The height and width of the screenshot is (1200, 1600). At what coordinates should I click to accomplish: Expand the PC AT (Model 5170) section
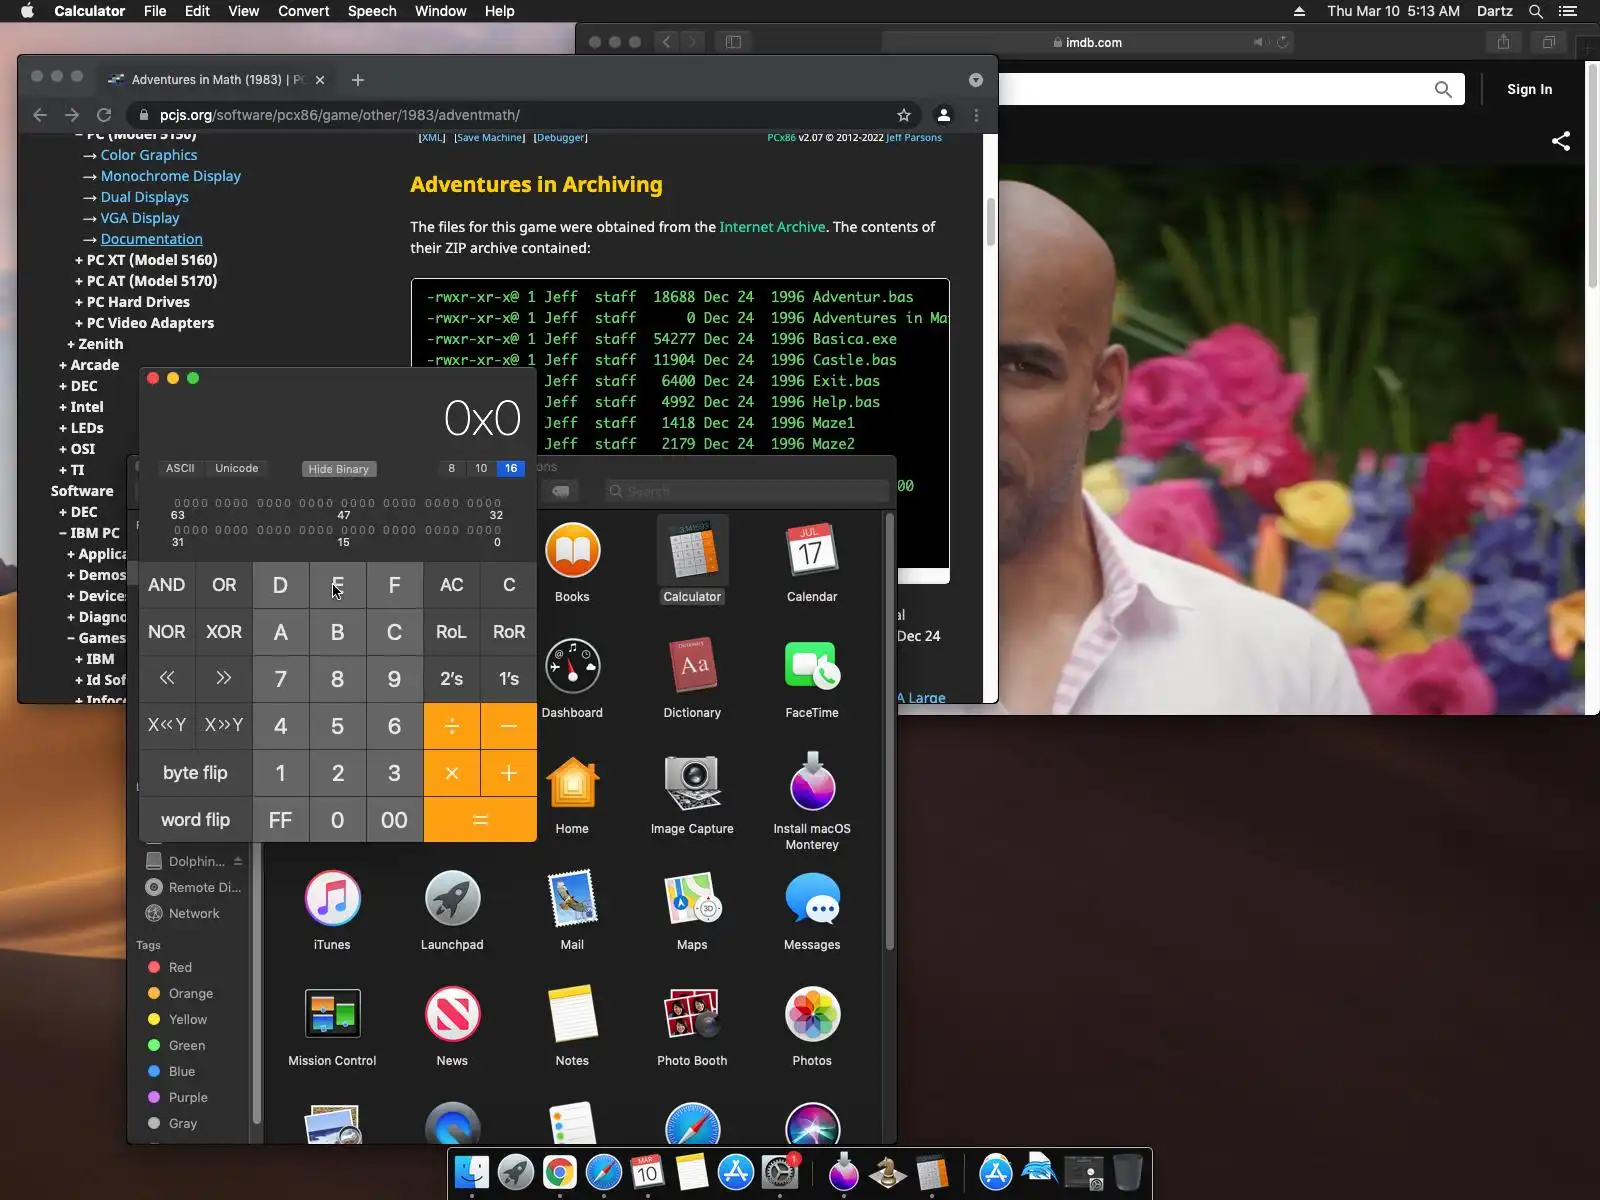146,281
